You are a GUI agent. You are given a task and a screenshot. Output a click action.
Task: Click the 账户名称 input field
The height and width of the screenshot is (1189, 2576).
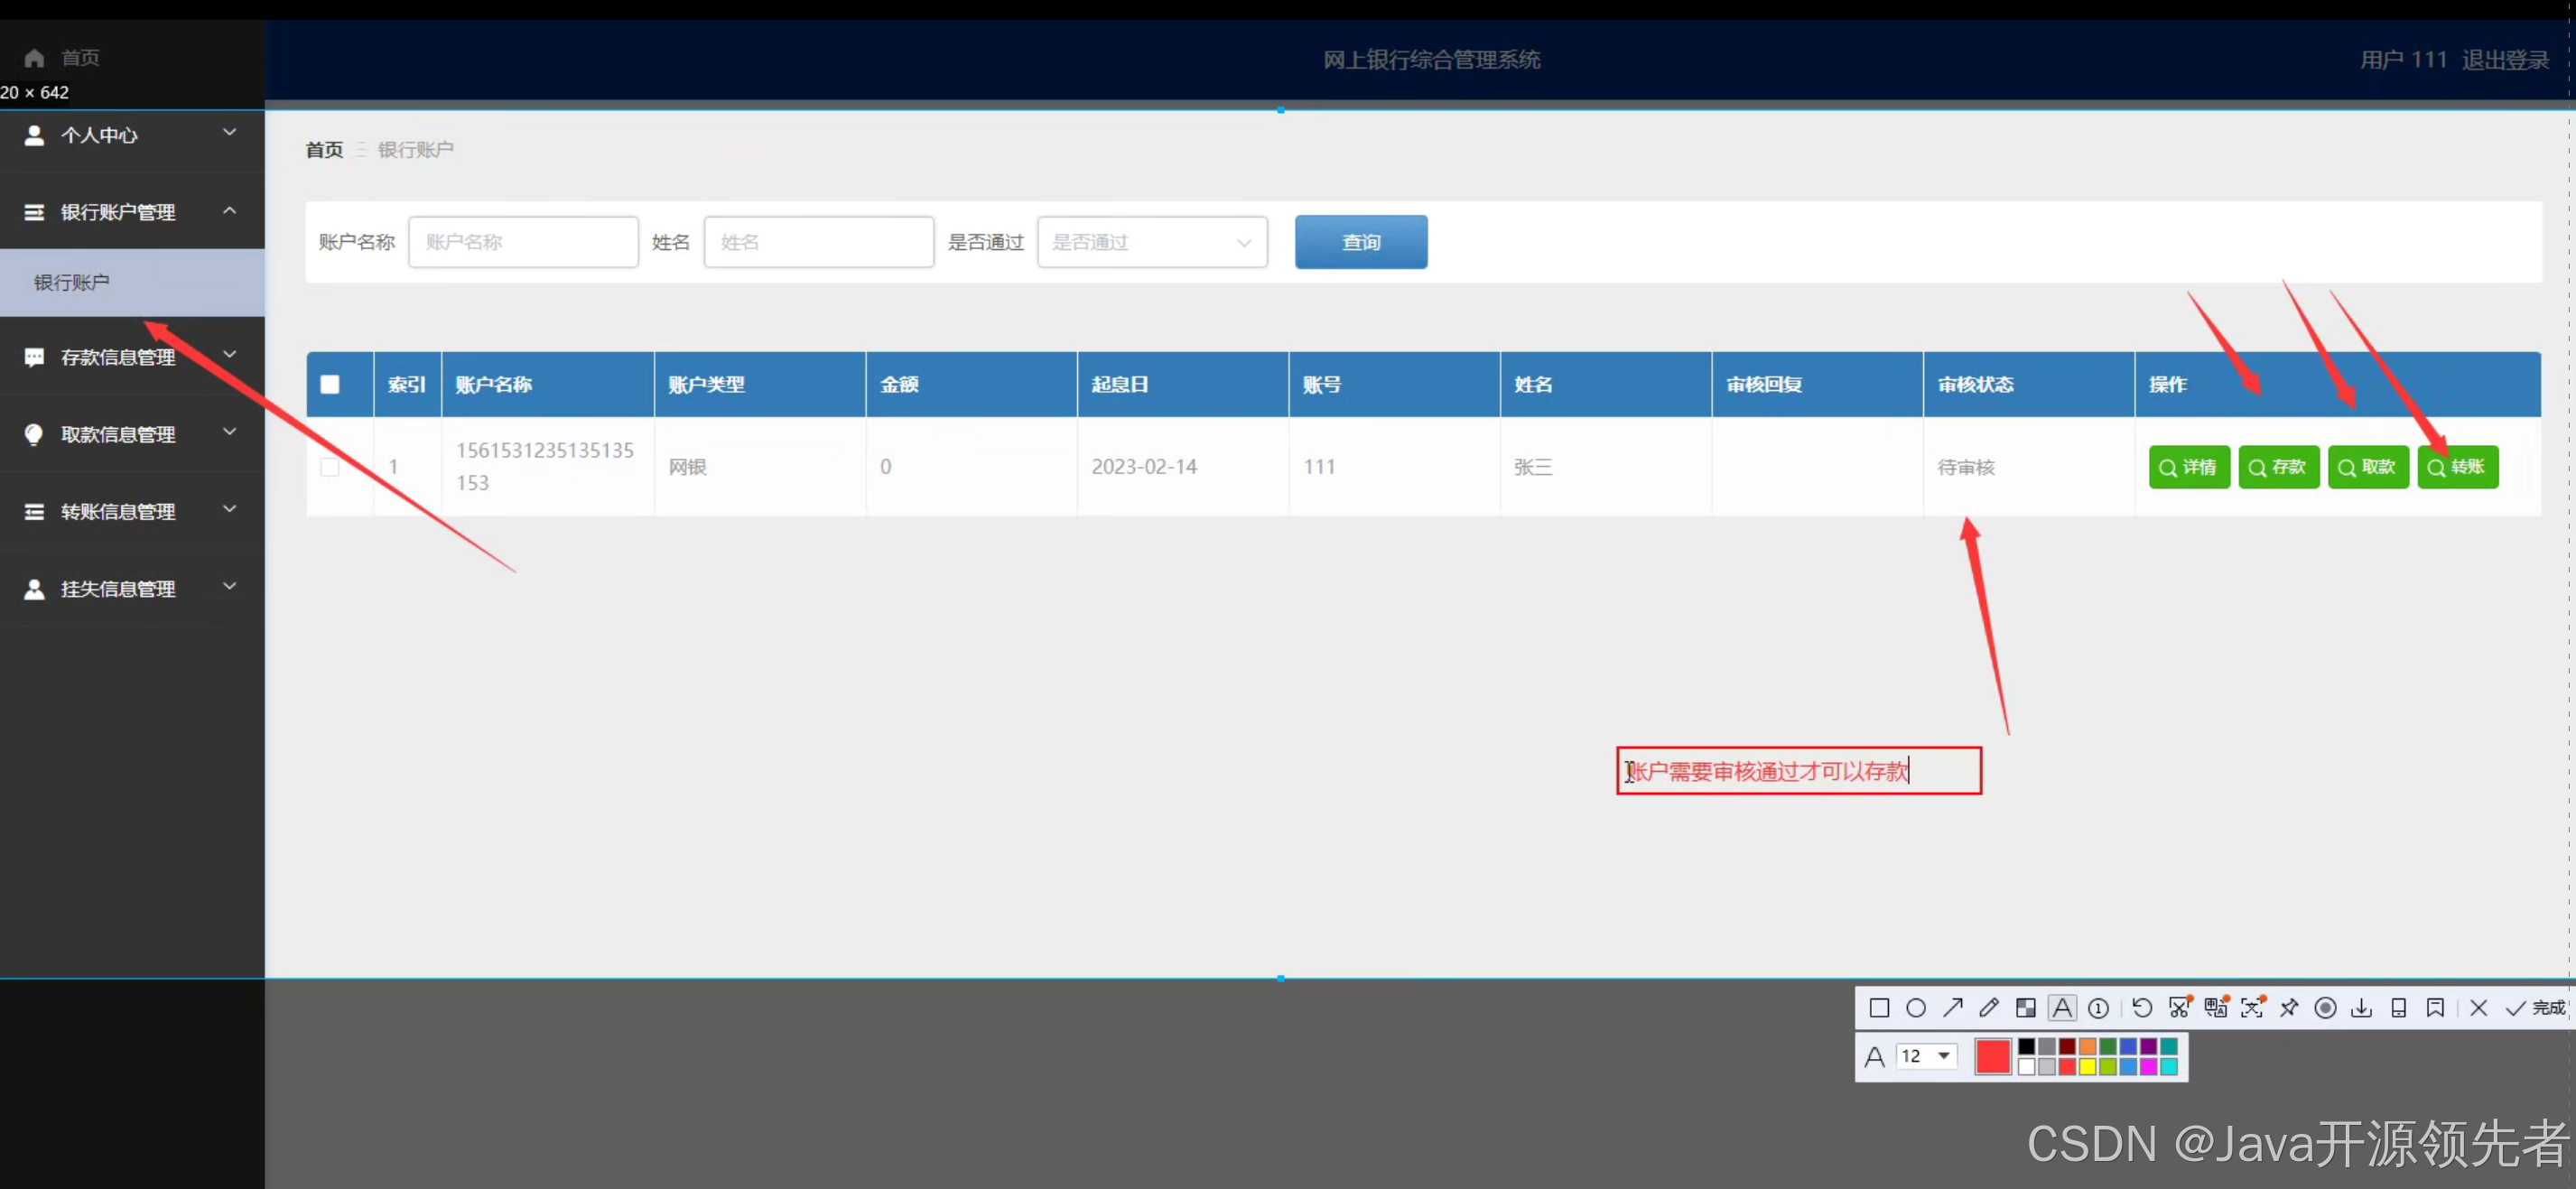pyautogui.click(x=523, y=242)
